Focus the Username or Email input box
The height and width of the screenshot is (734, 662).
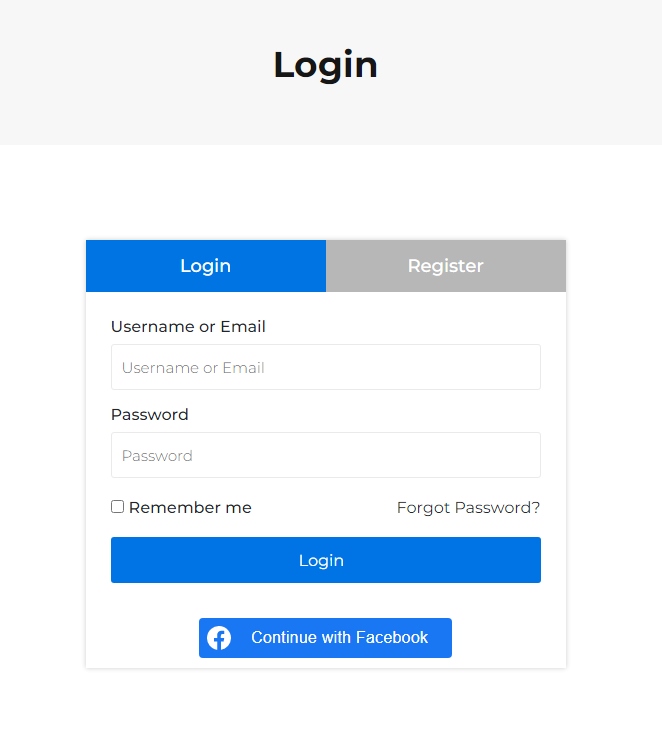point(326,367)
